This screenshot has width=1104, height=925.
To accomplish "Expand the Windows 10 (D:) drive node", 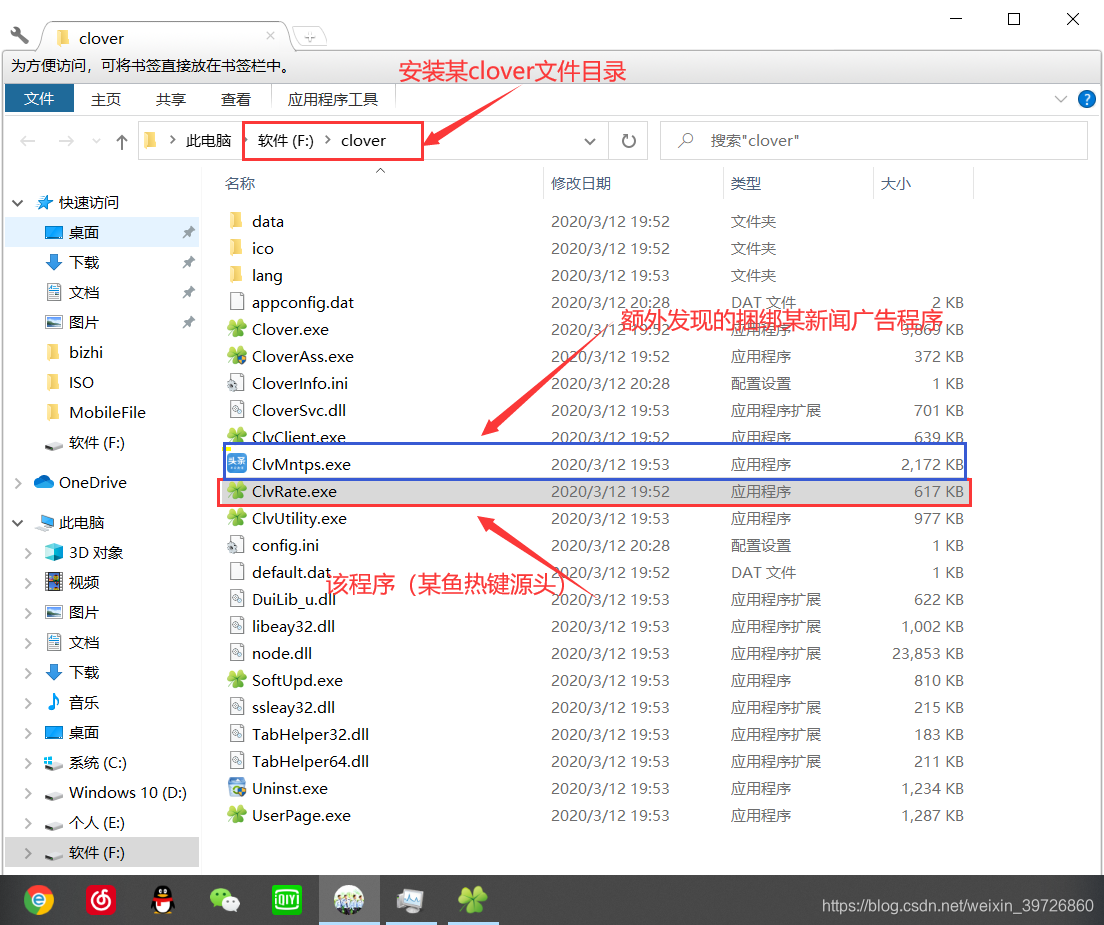I will click(28, 793).
